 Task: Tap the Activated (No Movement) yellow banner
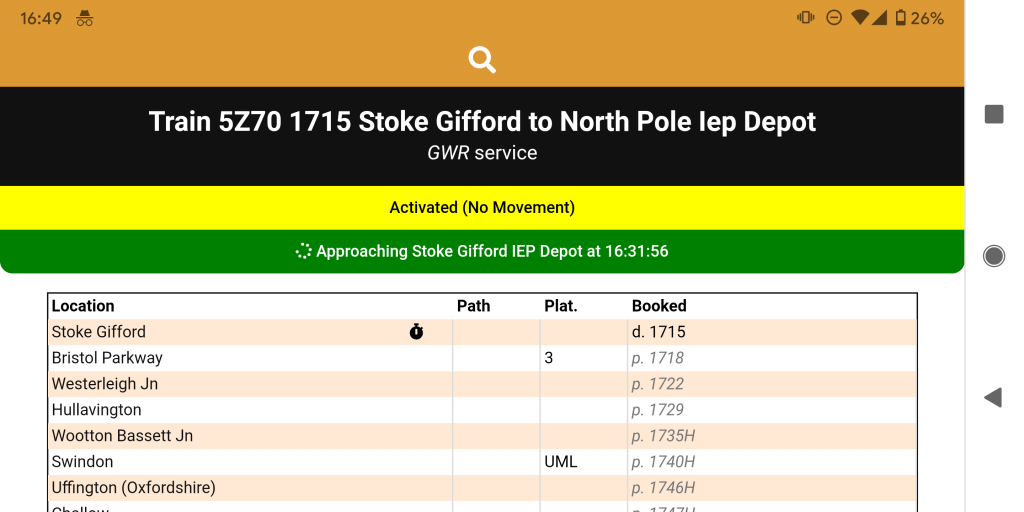(x=482, y=208)
